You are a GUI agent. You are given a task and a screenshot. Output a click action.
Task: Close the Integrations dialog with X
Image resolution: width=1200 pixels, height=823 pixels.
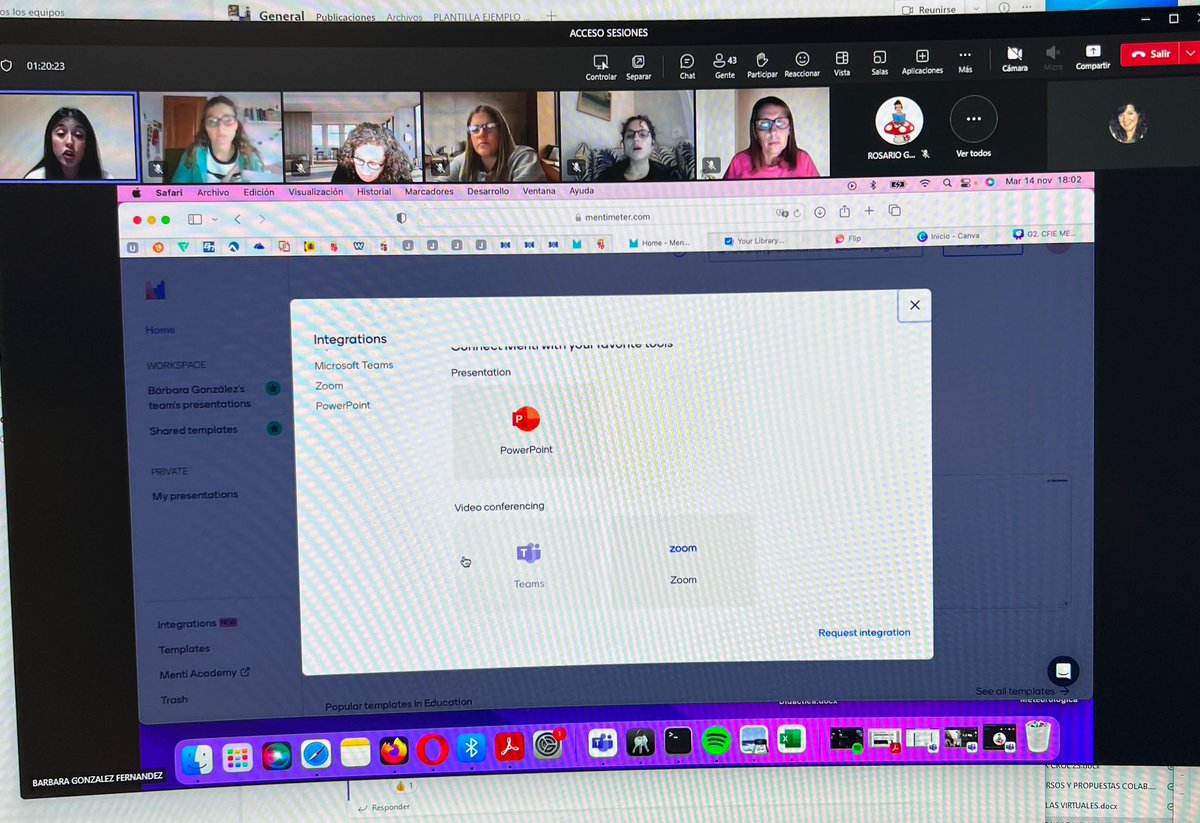914,306
